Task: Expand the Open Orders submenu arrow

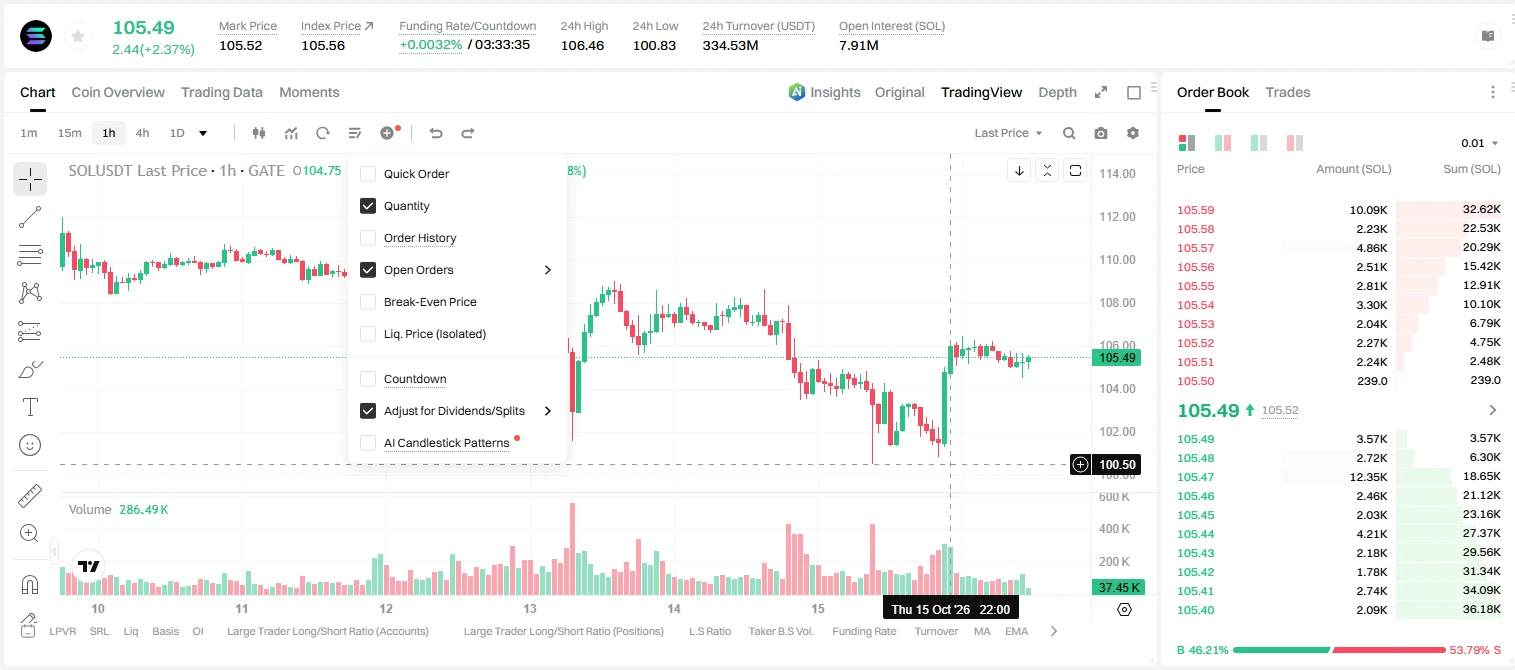Action: click(x=548, y=270)
